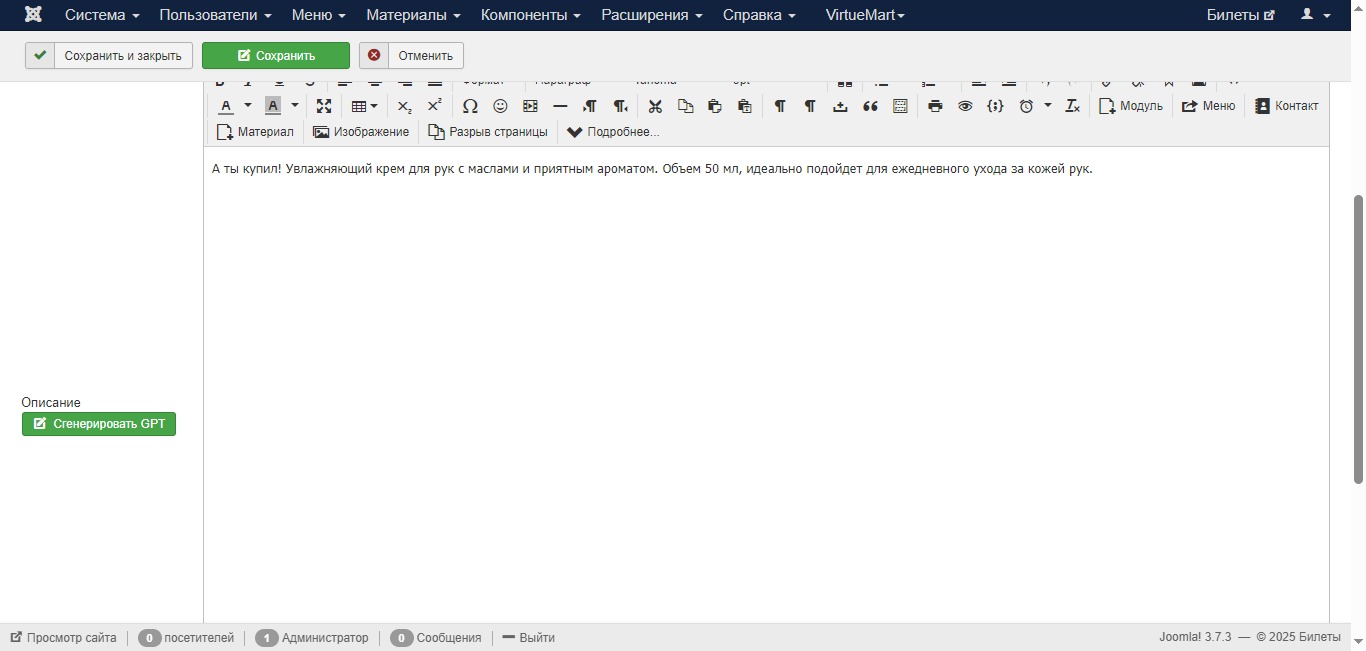Insert a Материал link via editor button

coord(255,132)
